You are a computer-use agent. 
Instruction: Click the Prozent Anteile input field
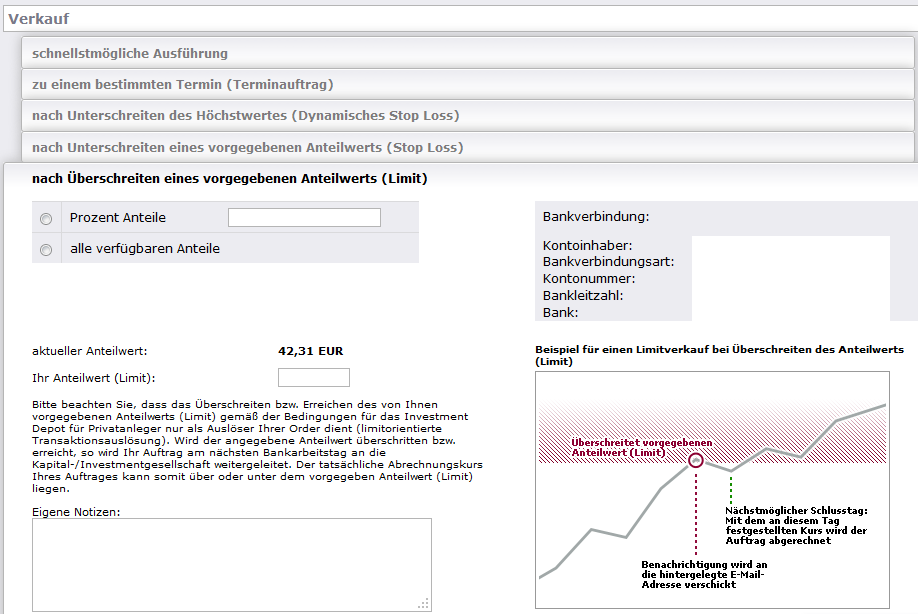(x=304, y=218)
